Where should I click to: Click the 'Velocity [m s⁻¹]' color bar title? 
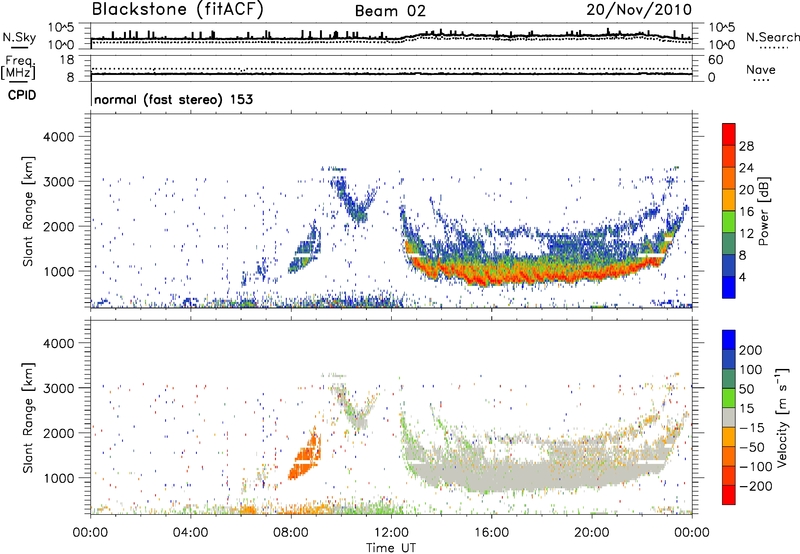783,417
